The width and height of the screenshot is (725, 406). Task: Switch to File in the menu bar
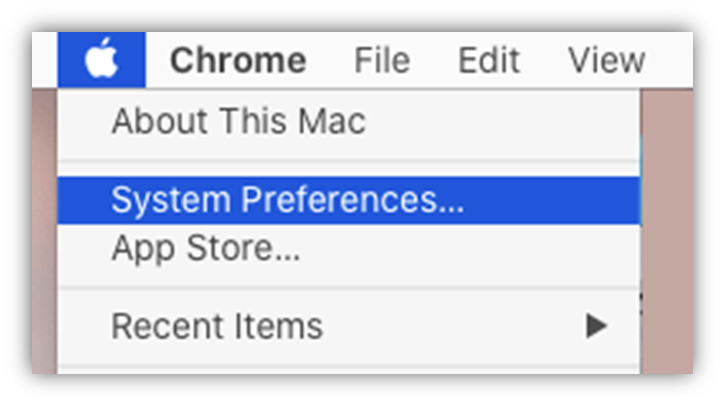(x=382, y=60)
